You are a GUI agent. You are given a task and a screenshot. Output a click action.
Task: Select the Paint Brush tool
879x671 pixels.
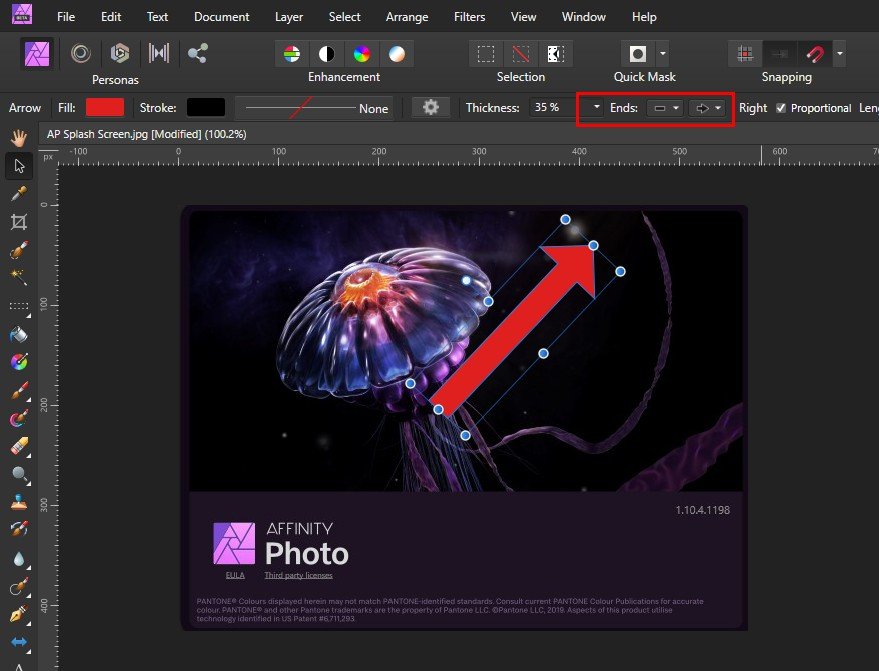(x=19, y=390)
